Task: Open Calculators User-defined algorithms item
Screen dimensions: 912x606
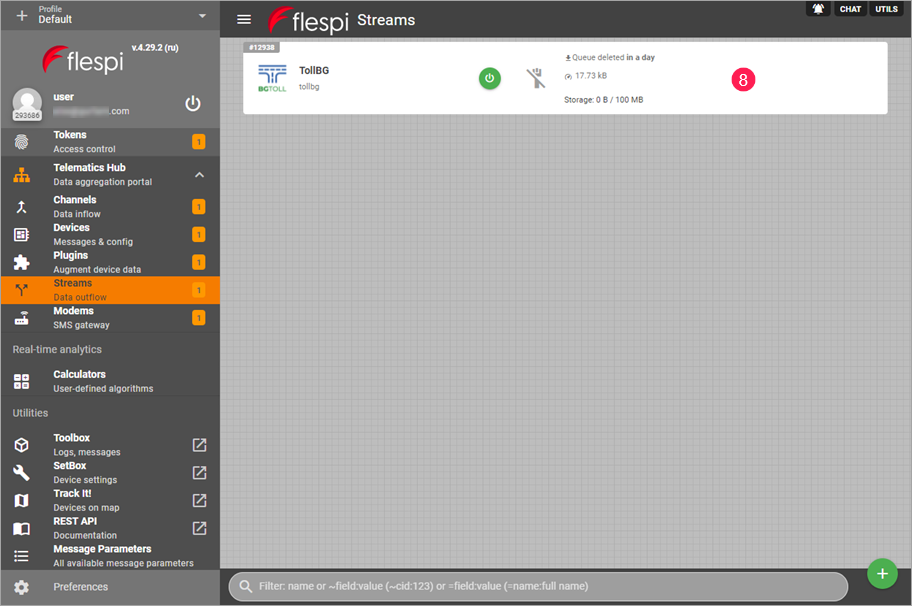Action: click(110, 382)
